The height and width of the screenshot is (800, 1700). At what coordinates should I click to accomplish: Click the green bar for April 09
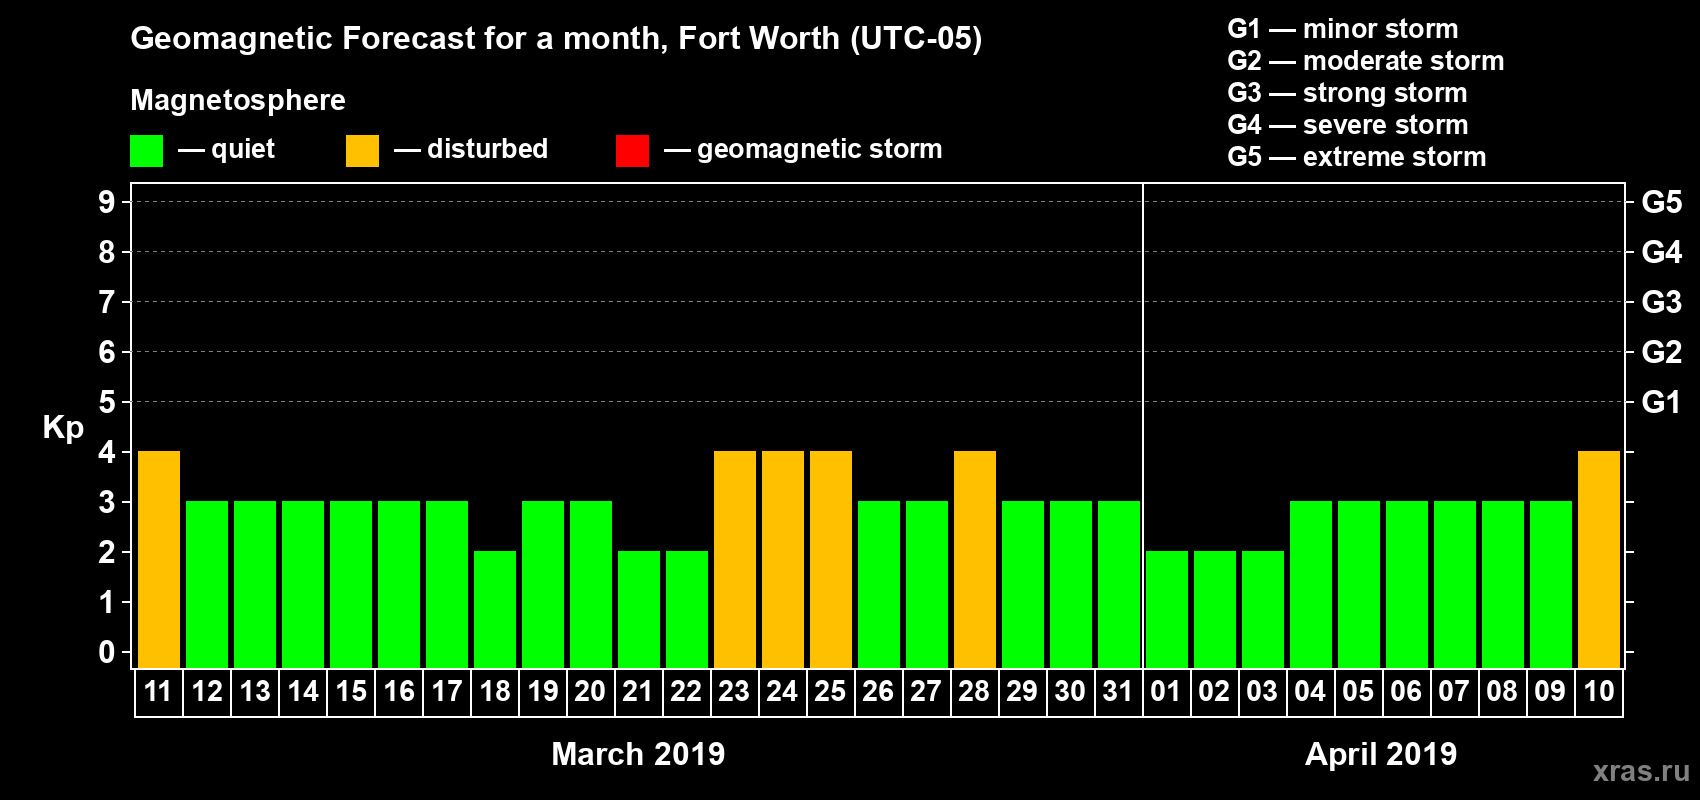pyautogui.click(x=1551, y=584)
